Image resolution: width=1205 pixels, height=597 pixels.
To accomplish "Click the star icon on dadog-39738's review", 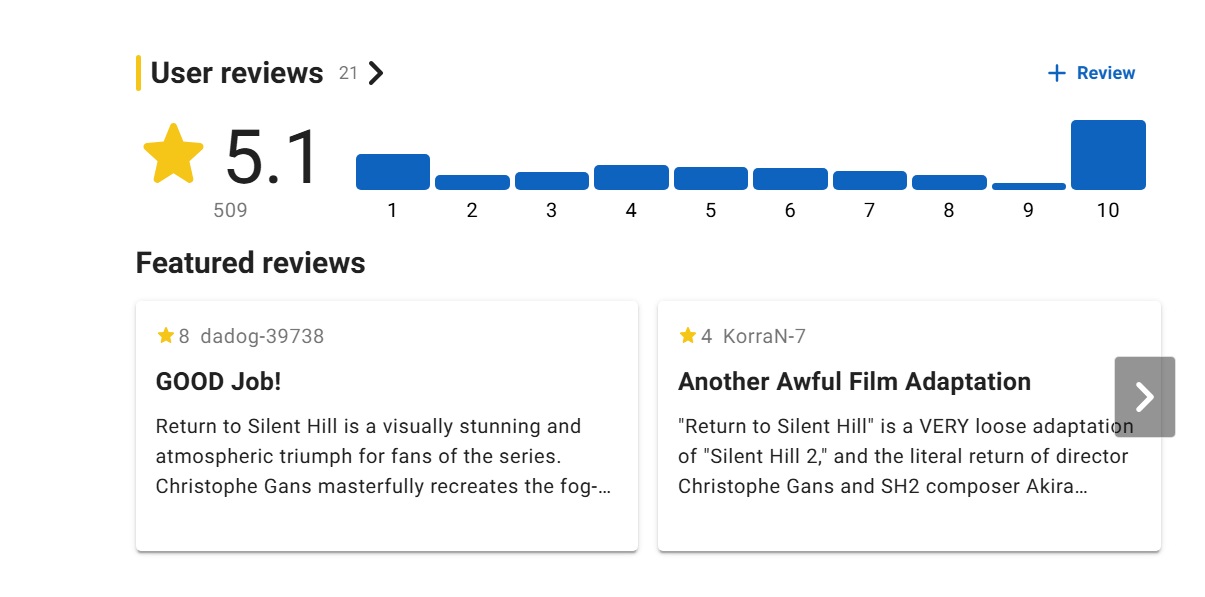I will (x=166, y=336).
